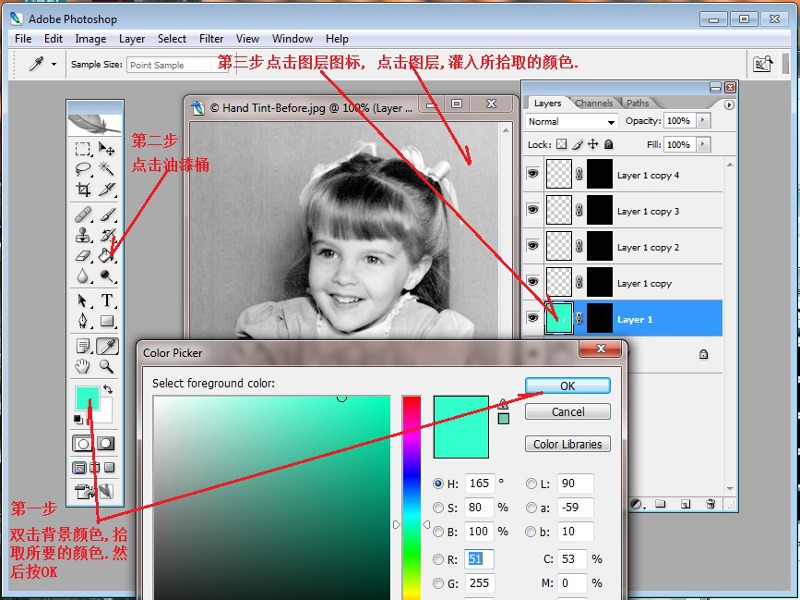Select the Crop tool
The image size is (800, 600).
click(84, 190)
